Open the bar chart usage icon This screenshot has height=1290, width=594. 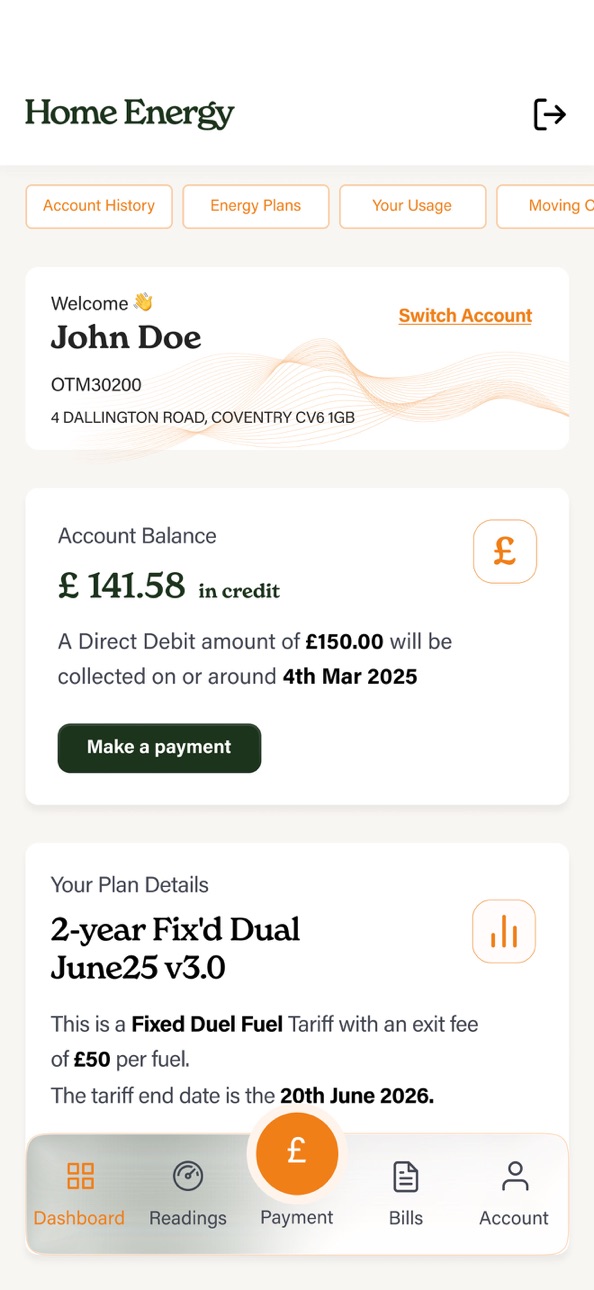point(504,931)
